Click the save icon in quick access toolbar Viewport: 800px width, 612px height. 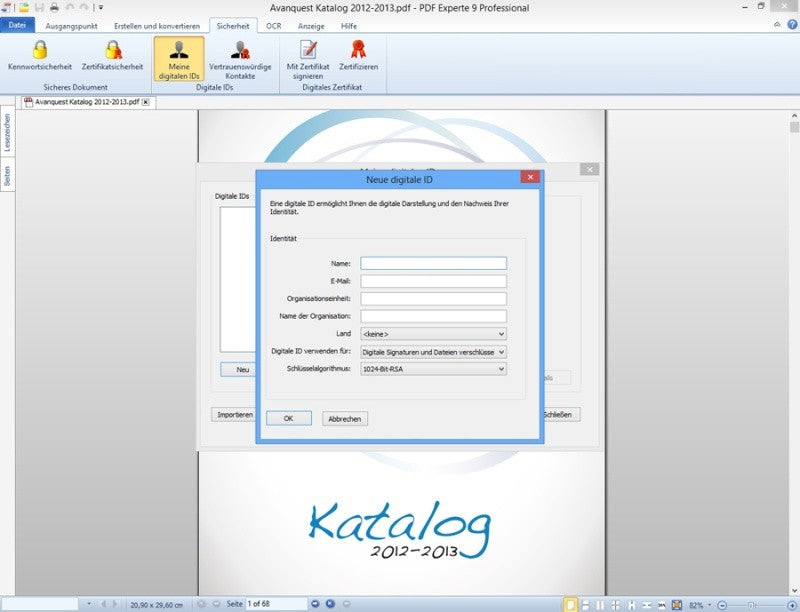39,7
